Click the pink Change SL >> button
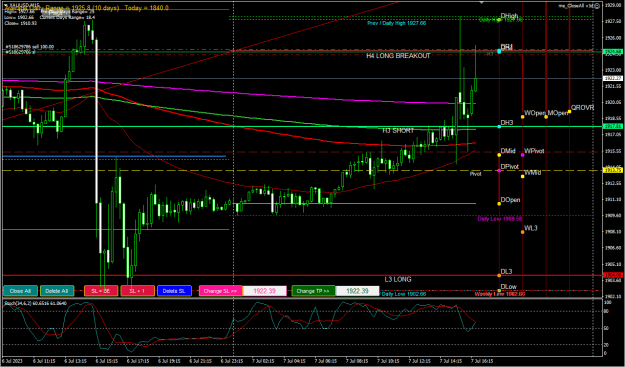The width and height of the screenshot is (625, 367). pos(221,291)
